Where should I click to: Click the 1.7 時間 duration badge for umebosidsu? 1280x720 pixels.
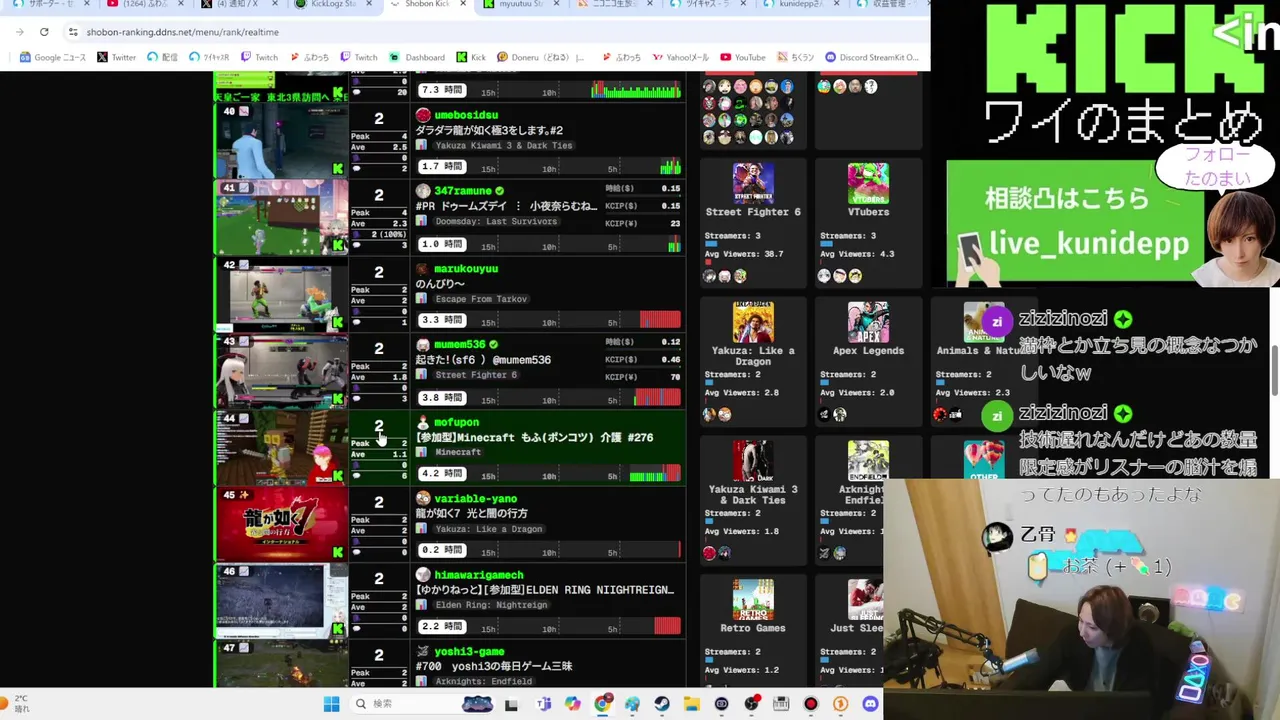[441, 167]
